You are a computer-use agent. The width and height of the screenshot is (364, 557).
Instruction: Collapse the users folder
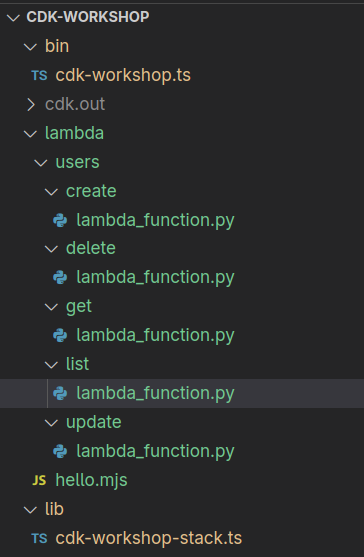pyautogui.click(x=41, y=163)
